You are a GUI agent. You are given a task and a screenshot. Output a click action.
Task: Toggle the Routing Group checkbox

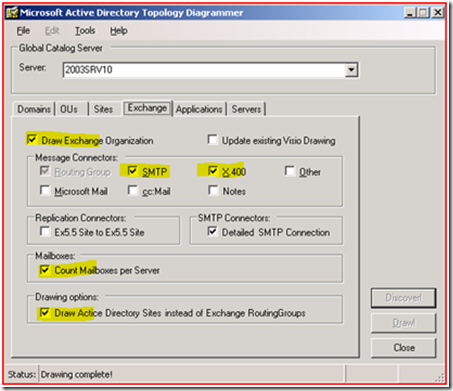pyautogui.click(x=45, y=171)
